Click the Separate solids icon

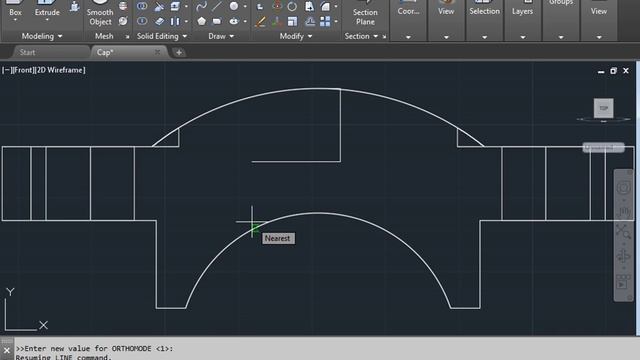tap(176, 21)
